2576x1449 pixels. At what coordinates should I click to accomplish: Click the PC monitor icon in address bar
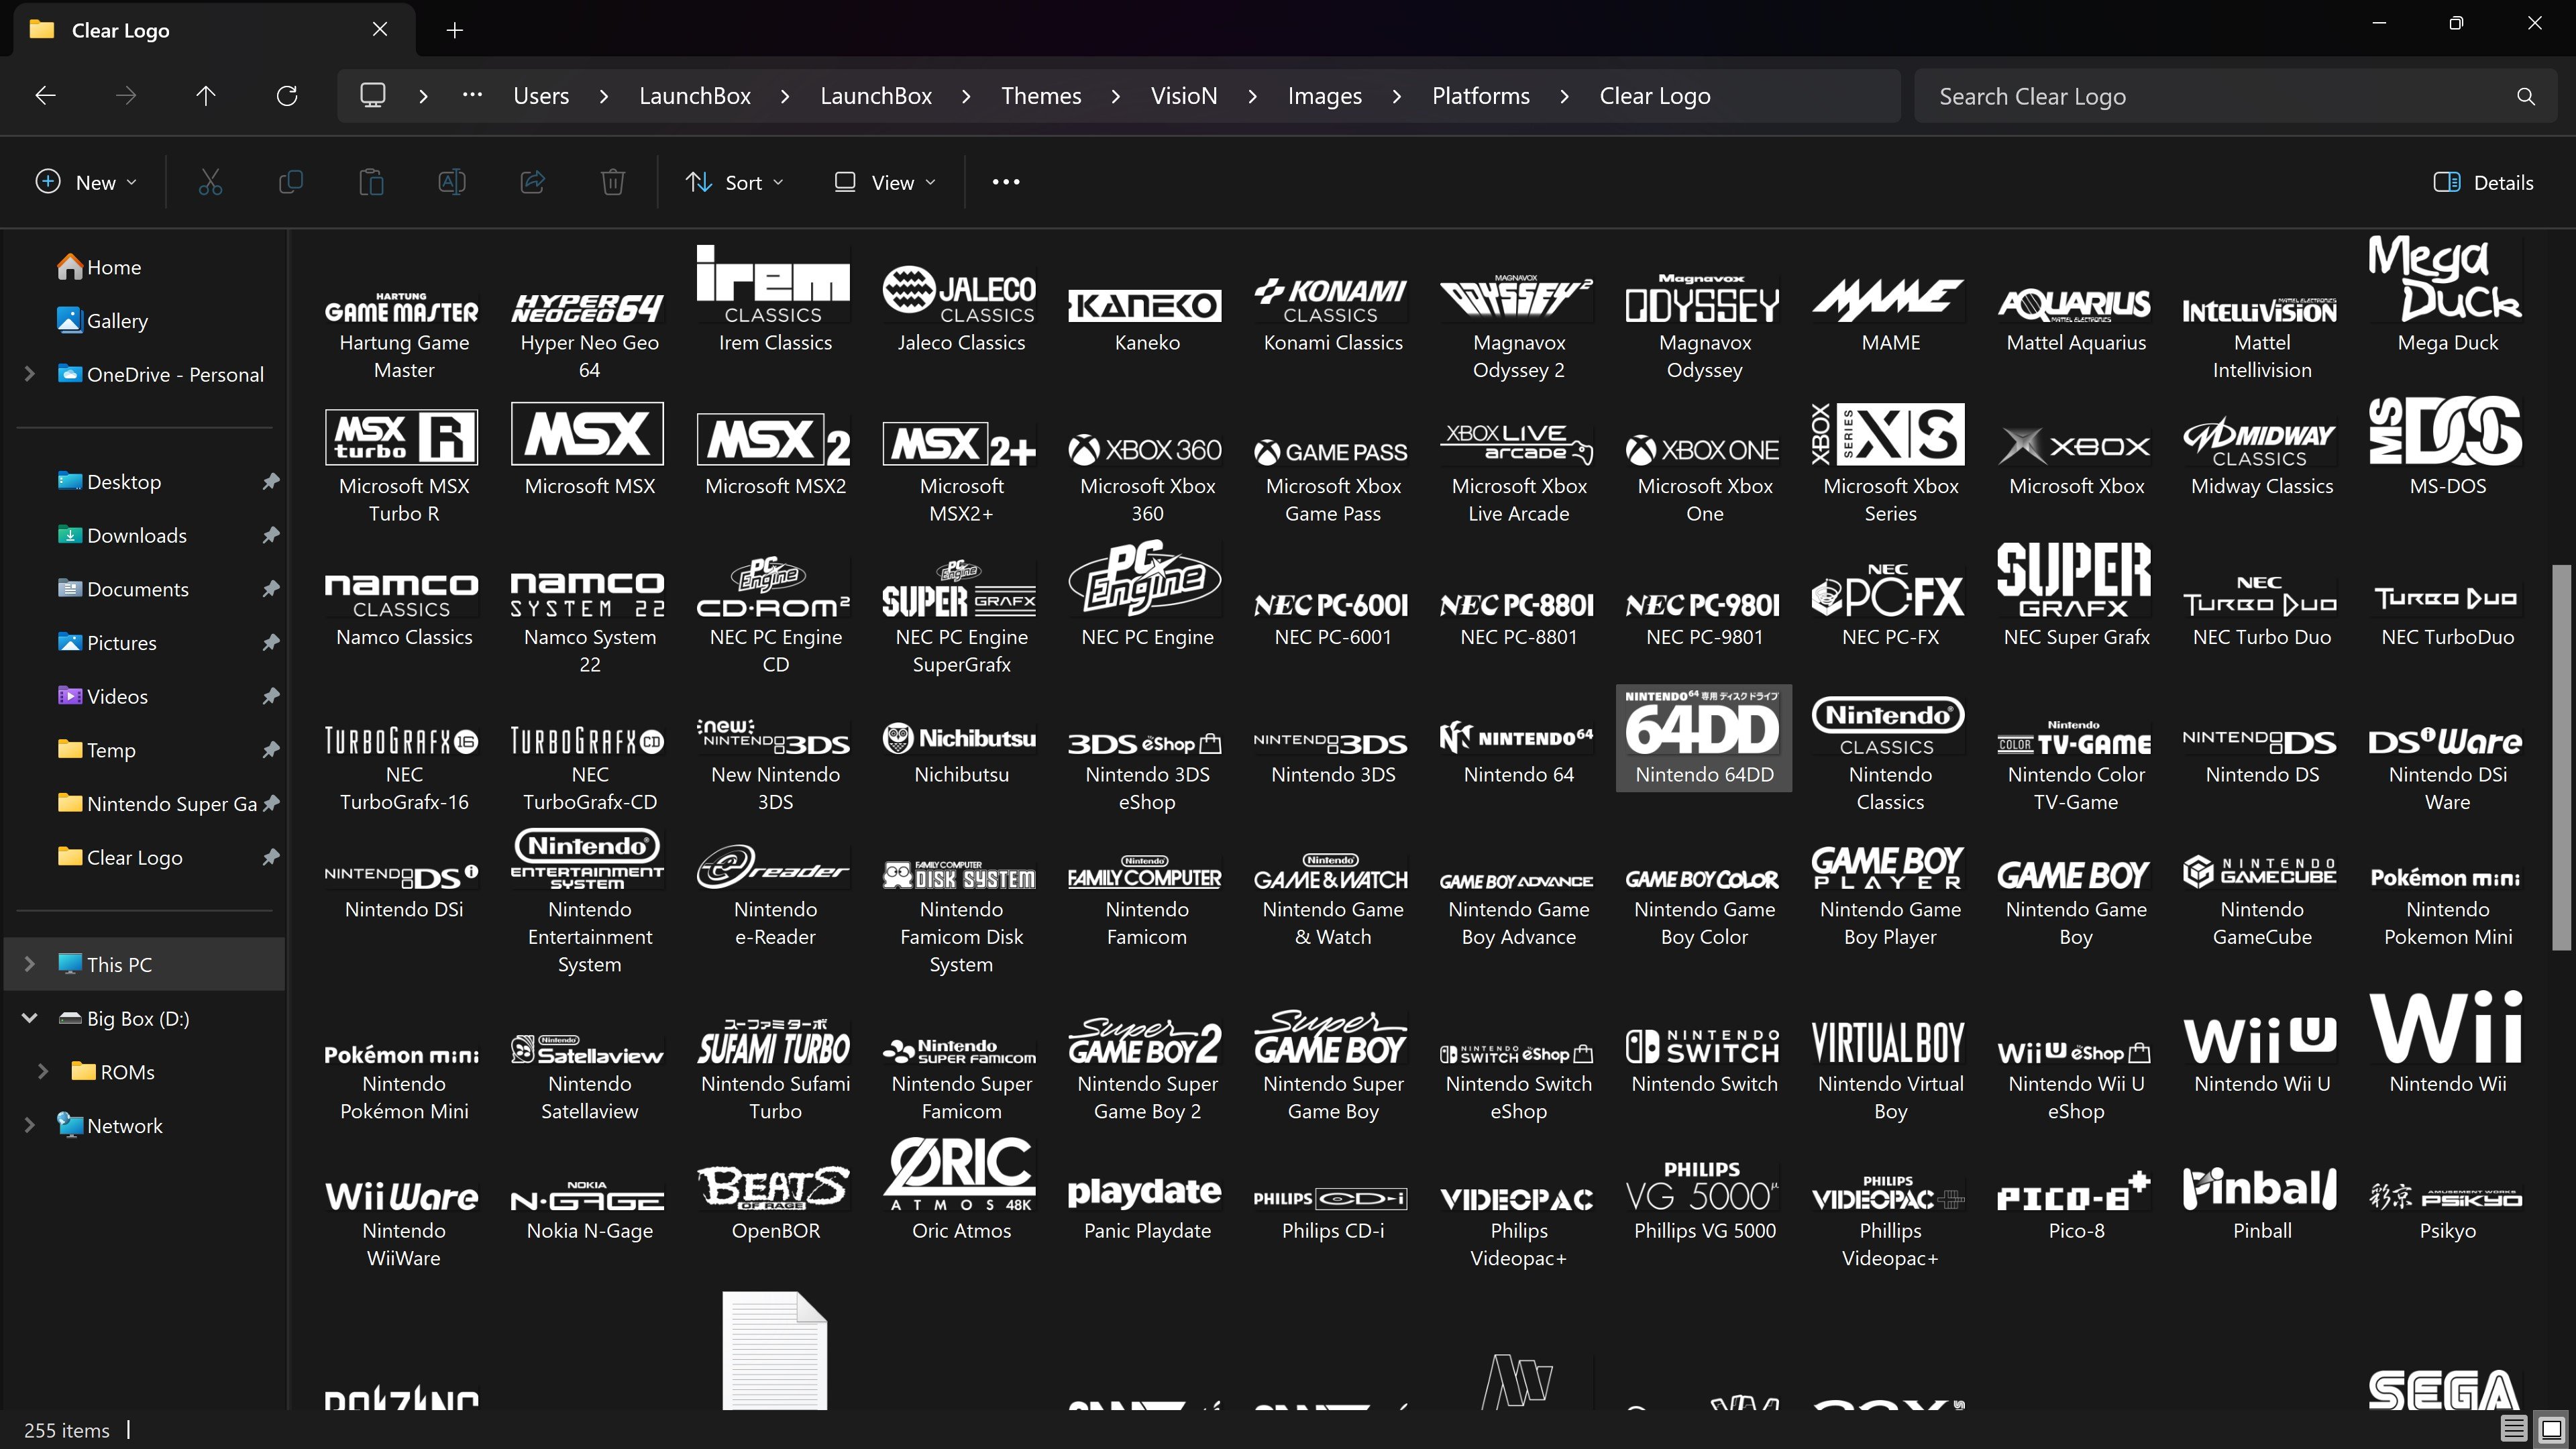[x=373, y=96]
